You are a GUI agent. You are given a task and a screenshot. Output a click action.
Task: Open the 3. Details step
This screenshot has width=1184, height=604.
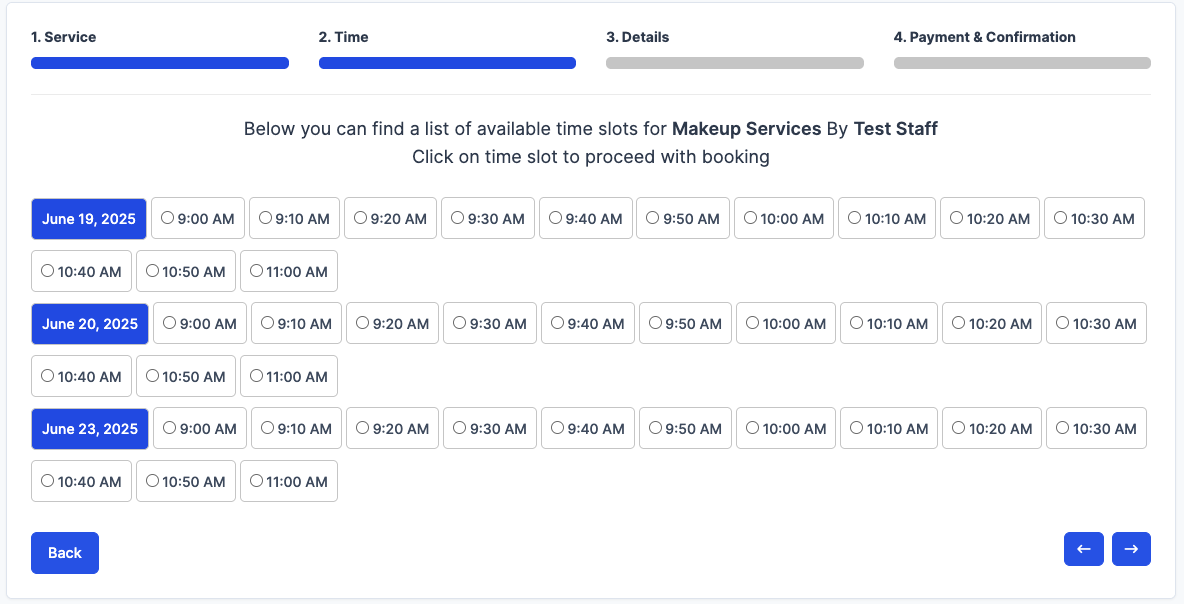tap(637, 37)
